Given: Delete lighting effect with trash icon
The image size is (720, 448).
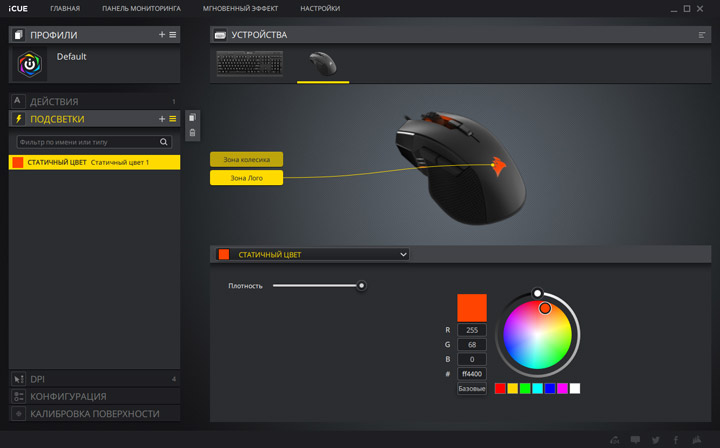Looking at the screenshot, I should tap(192, 133).
